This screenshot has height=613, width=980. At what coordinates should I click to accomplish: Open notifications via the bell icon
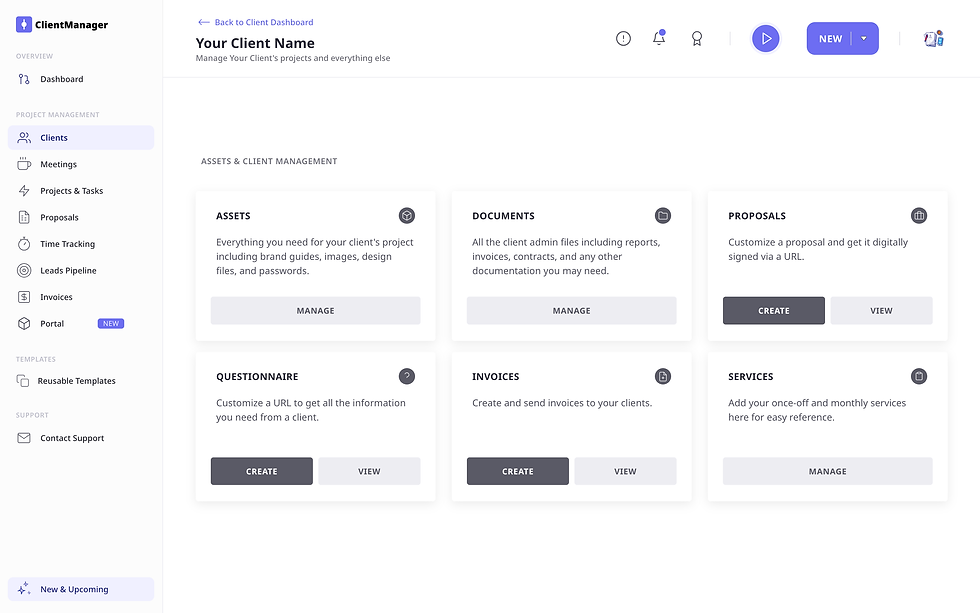pos(659,38)
